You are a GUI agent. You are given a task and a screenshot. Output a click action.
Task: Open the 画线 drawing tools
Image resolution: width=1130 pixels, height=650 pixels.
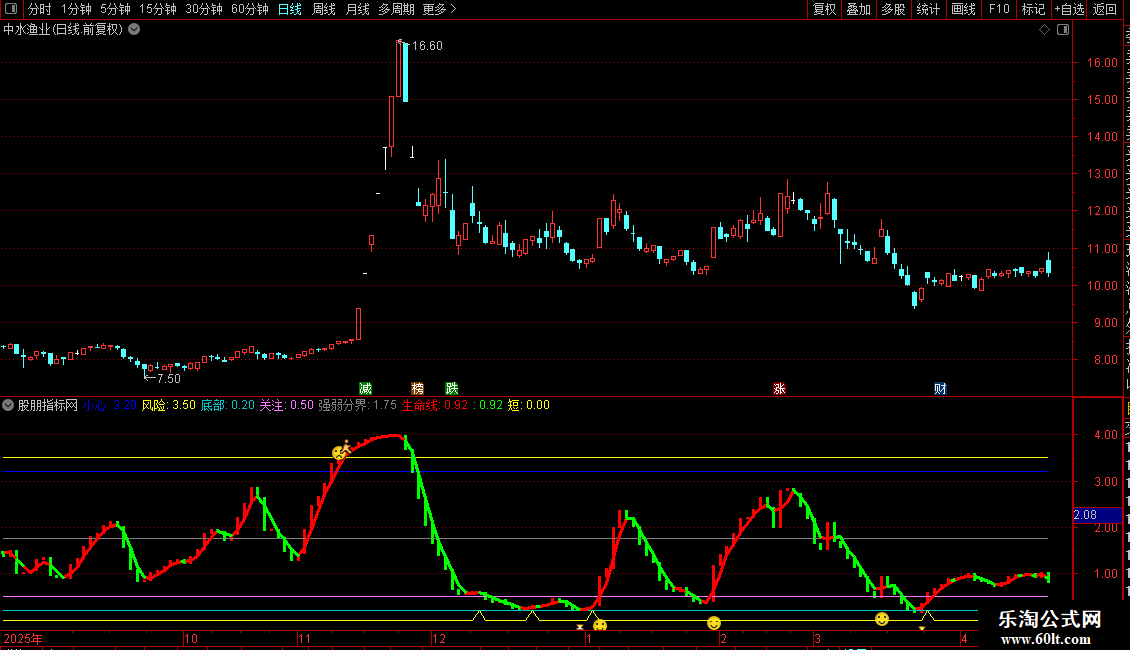point(963,9)
